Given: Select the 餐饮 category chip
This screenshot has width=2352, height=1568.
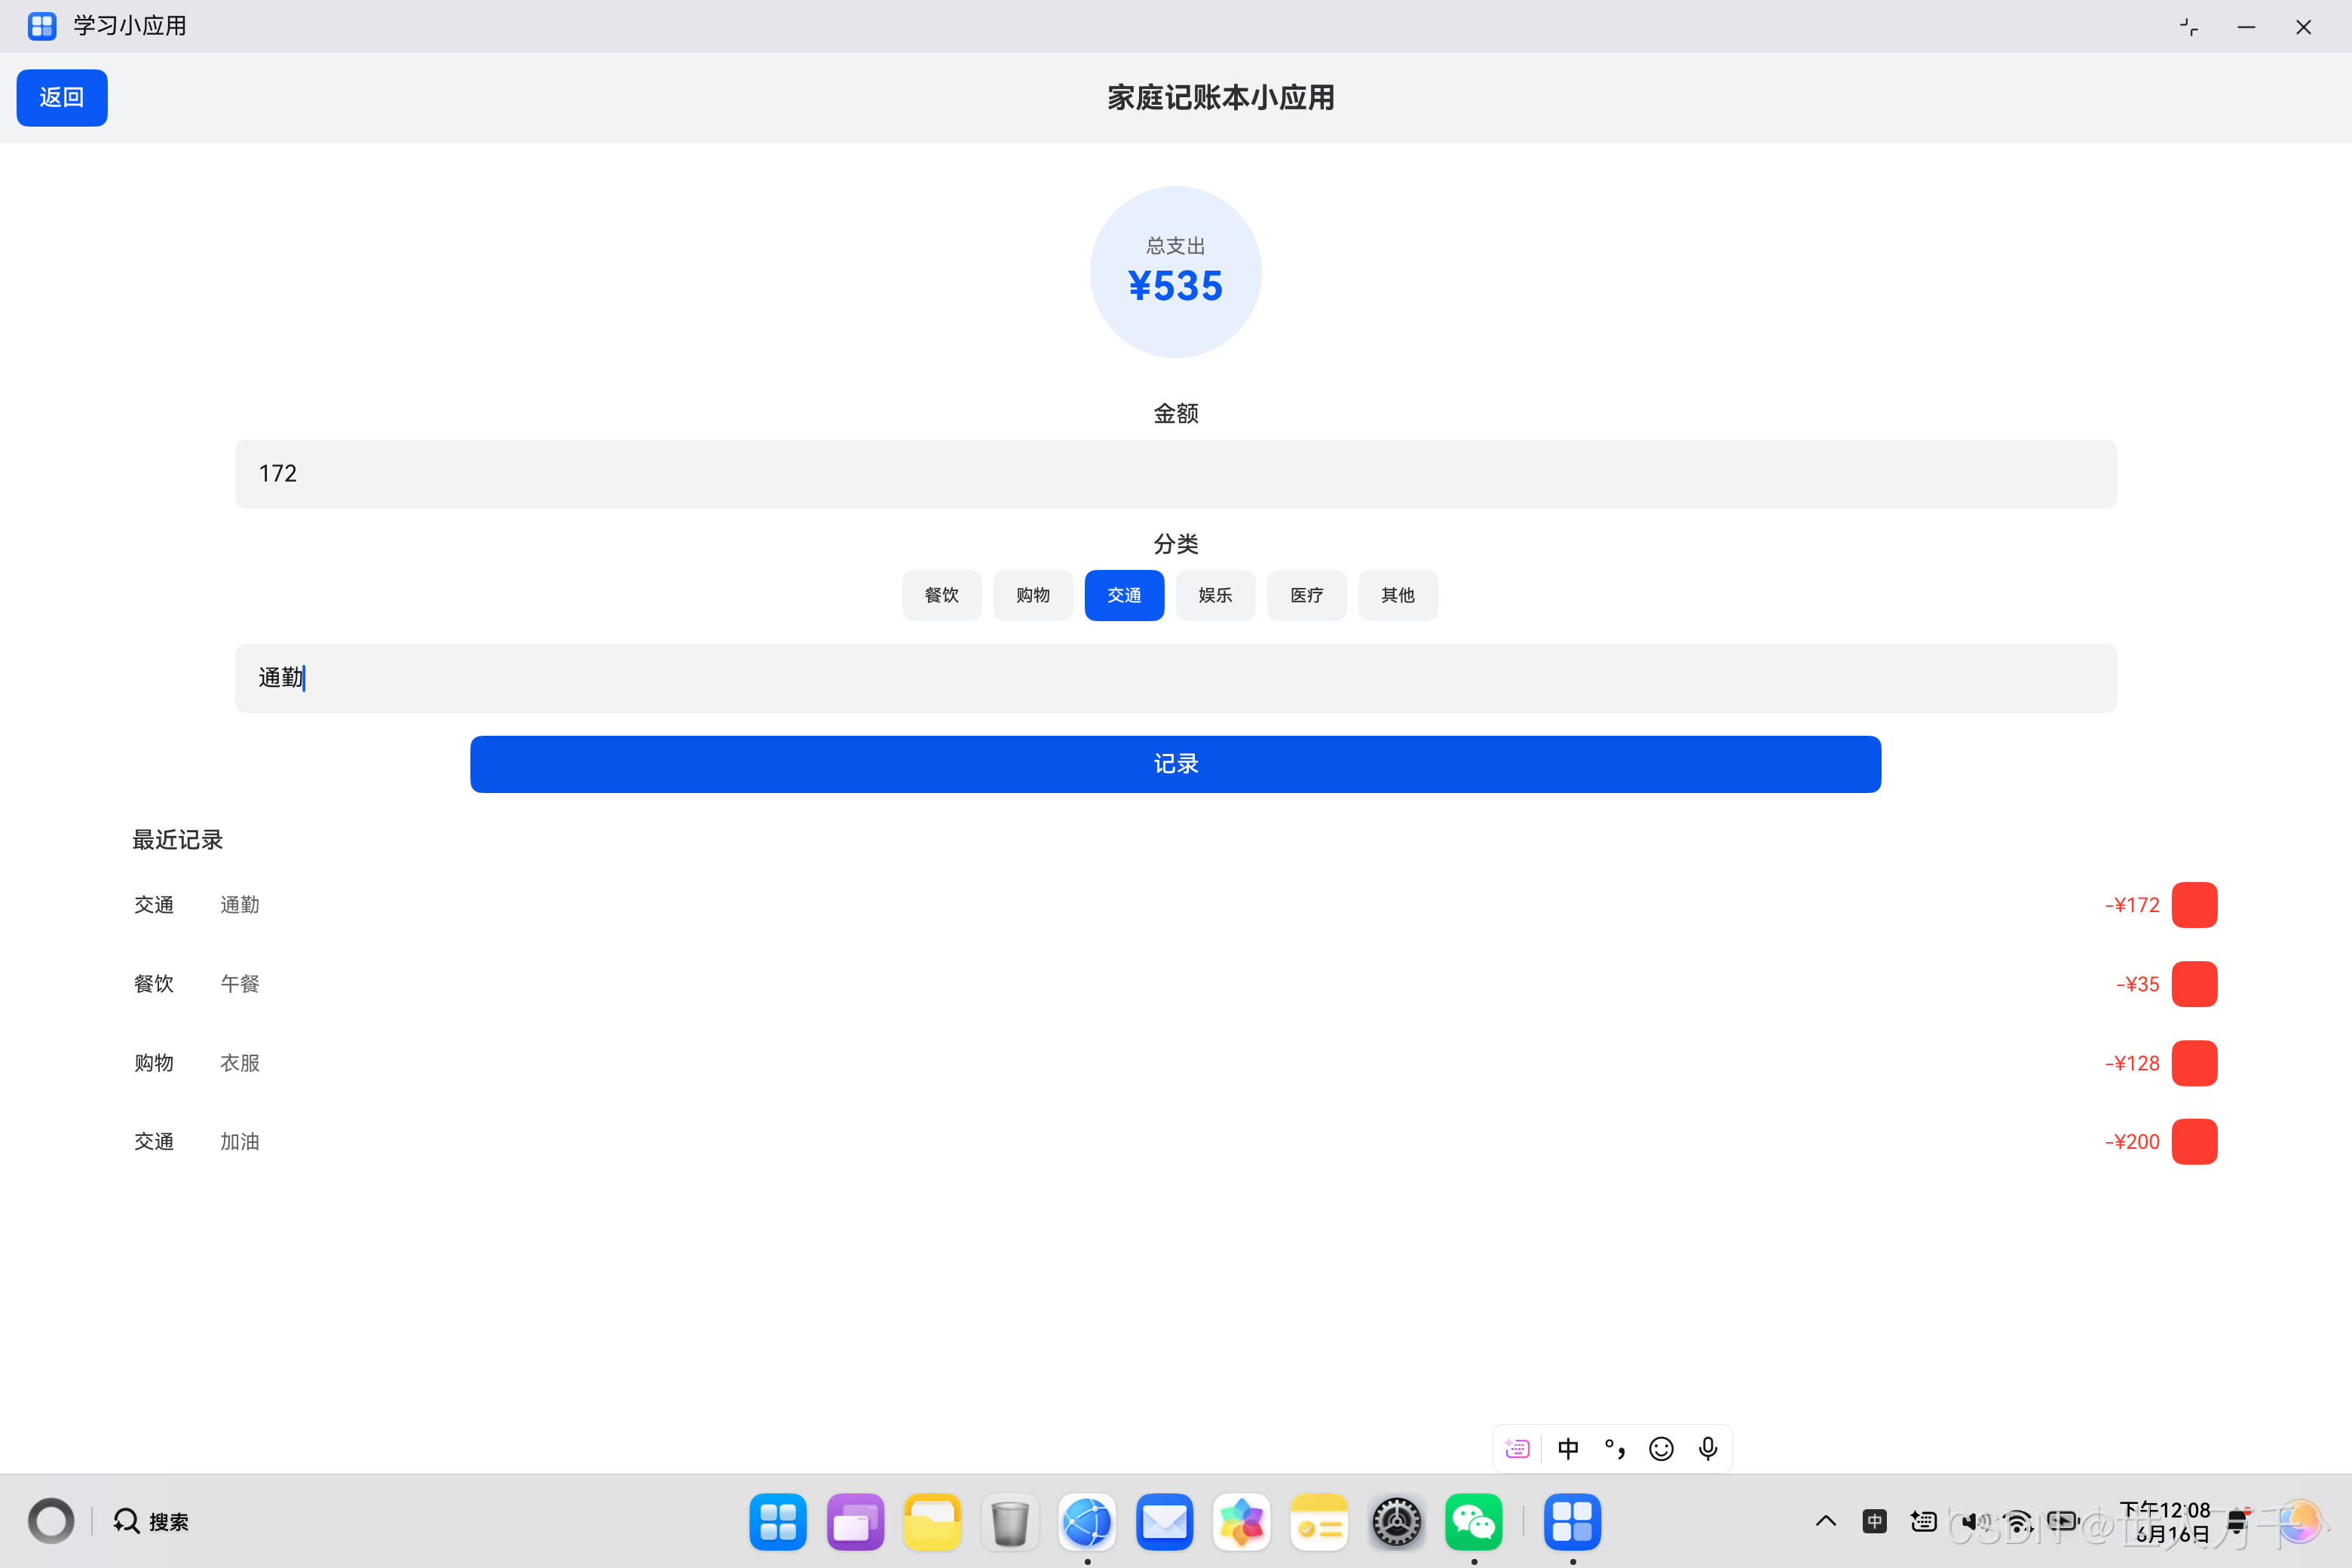Looking at the screenshot, I should point(942,596).
